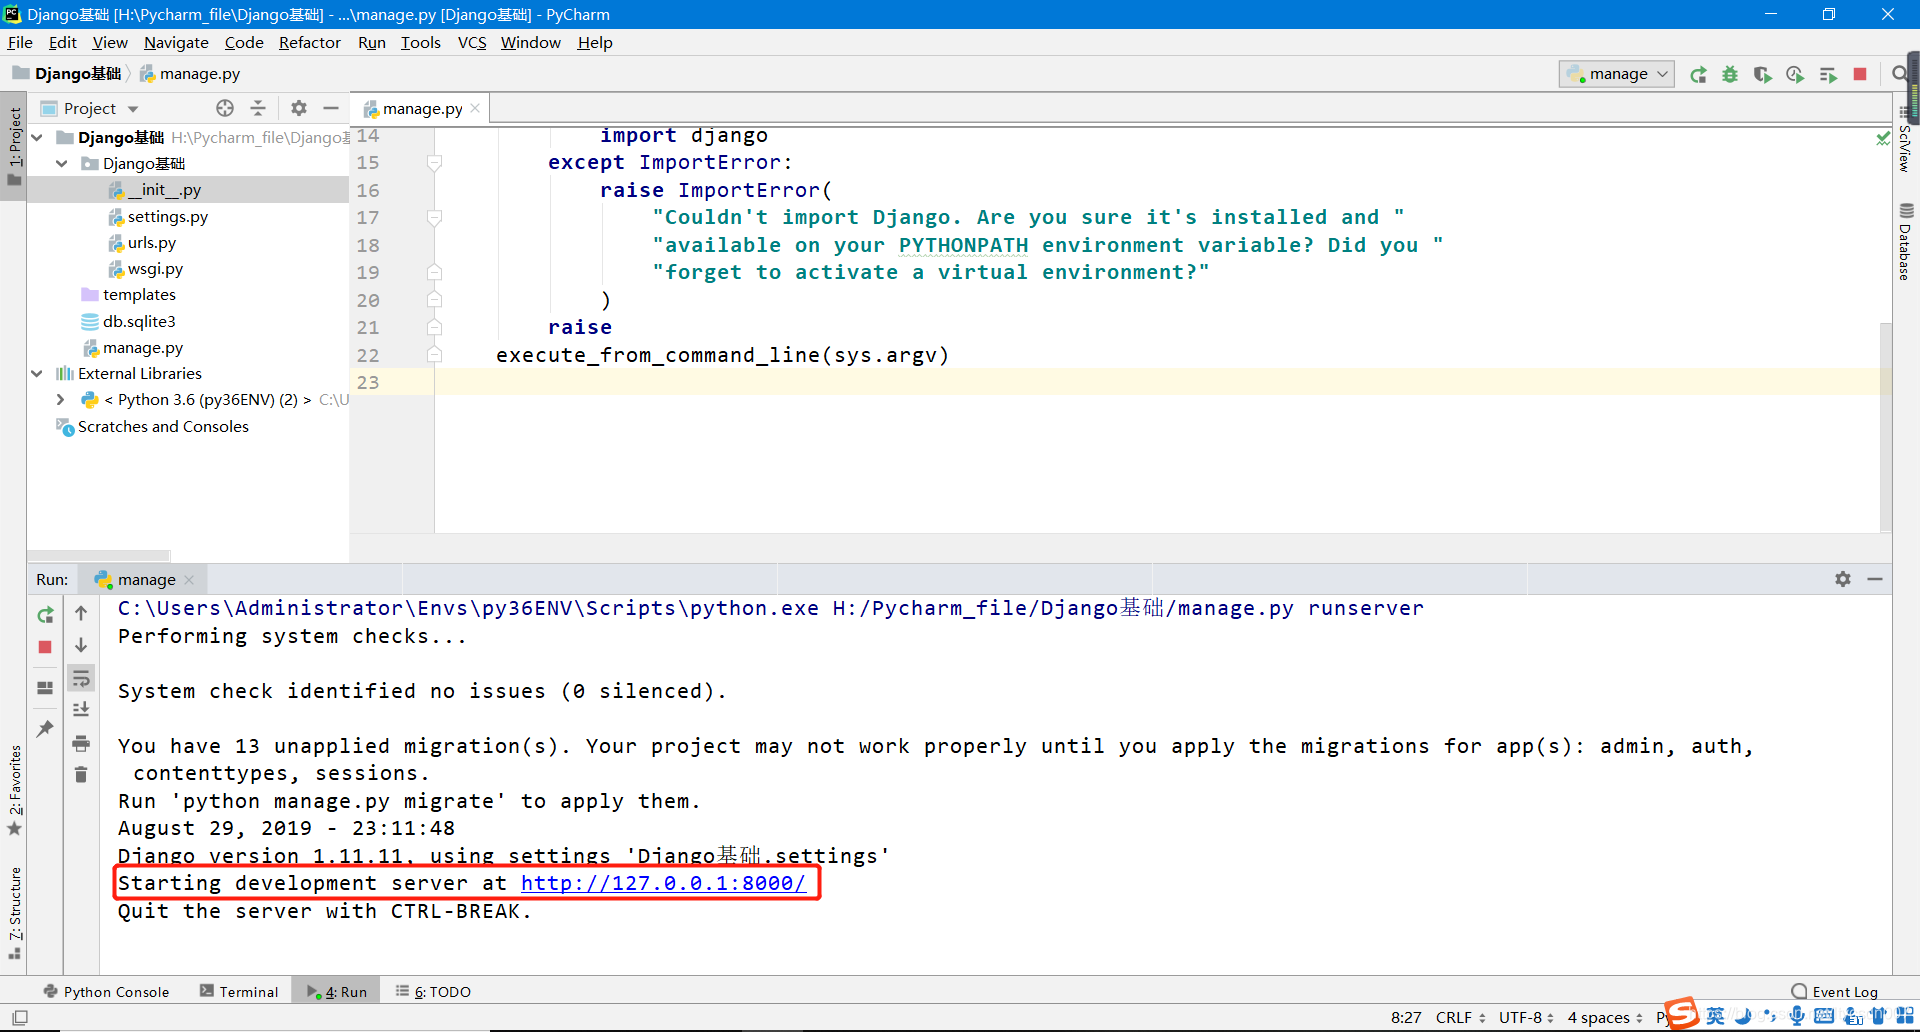This screenshot has width=1920, height=1032.
Task: Open the File menu
Action: click(20, 42)
